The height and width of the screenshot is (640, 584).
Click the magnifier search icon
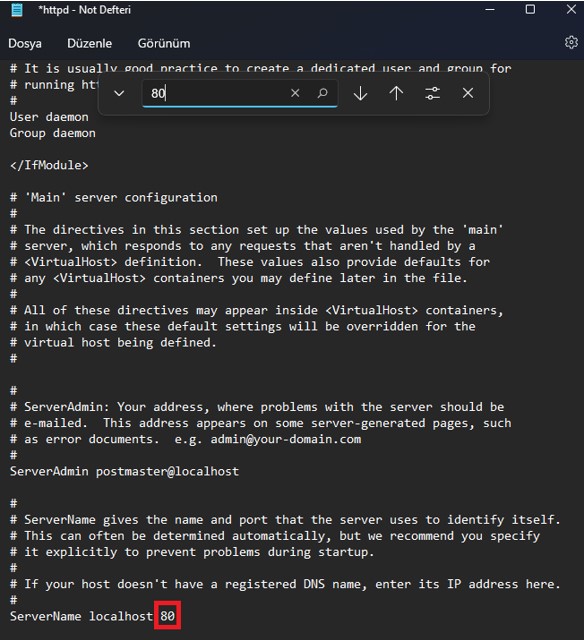[x=322, y=93]
